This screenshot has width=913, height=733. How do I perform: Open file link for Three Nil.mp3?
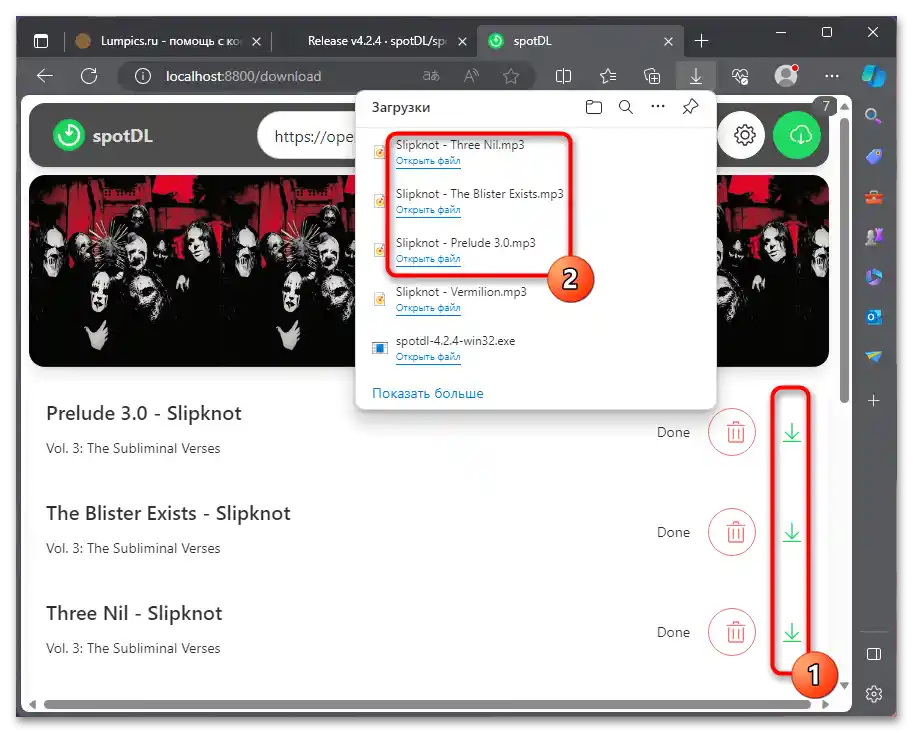coord(428,161)
